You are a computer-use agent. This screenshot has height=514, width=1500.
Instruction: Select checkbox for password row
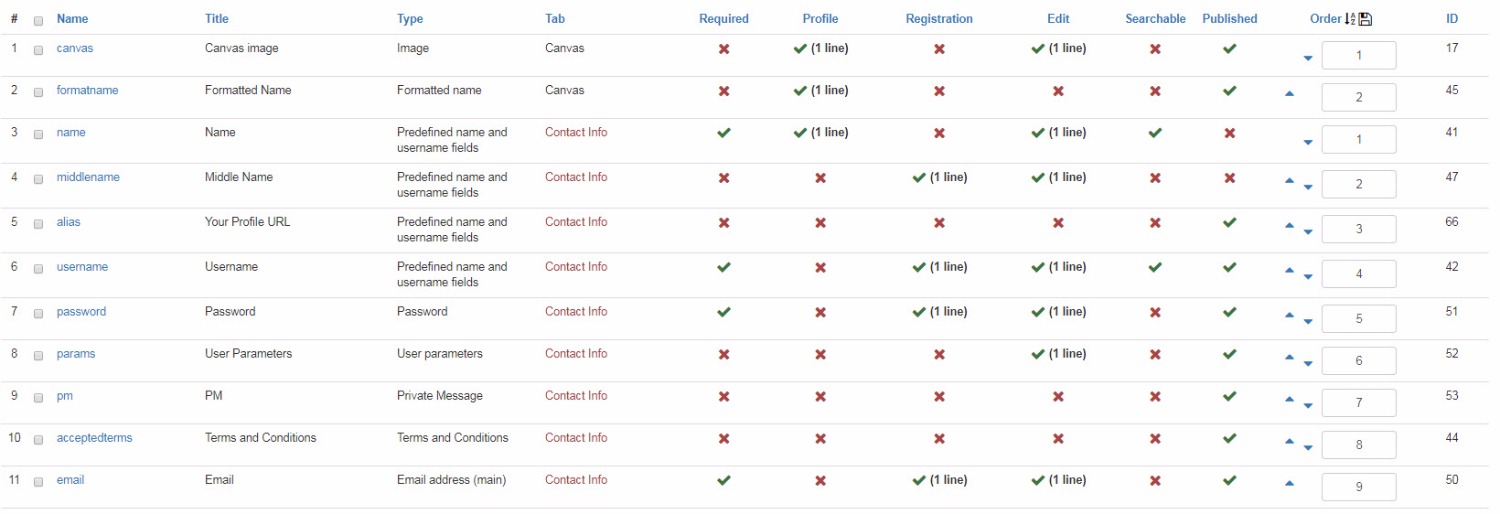38,313
